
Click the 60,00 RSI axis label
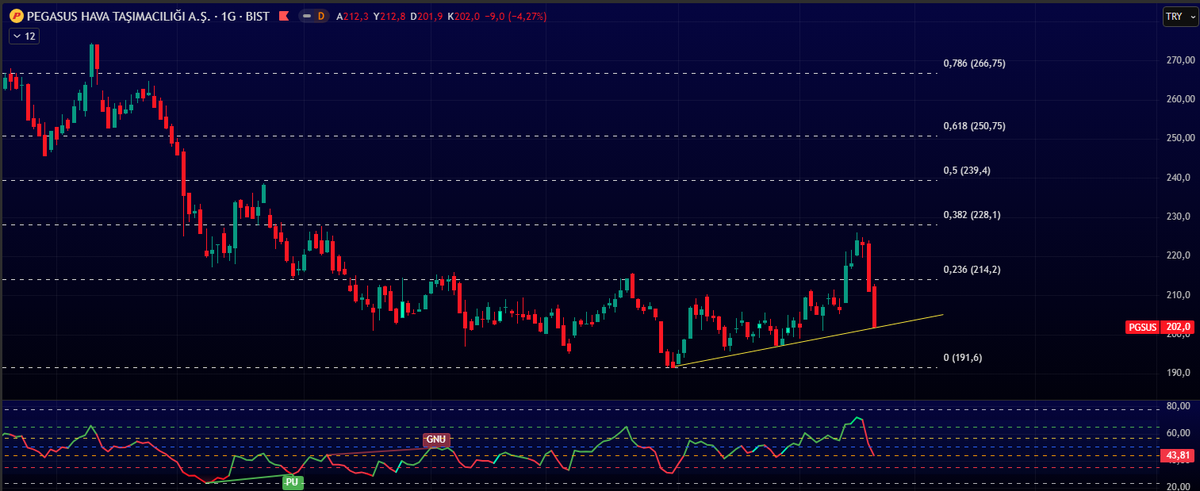tap(1180, 433)
